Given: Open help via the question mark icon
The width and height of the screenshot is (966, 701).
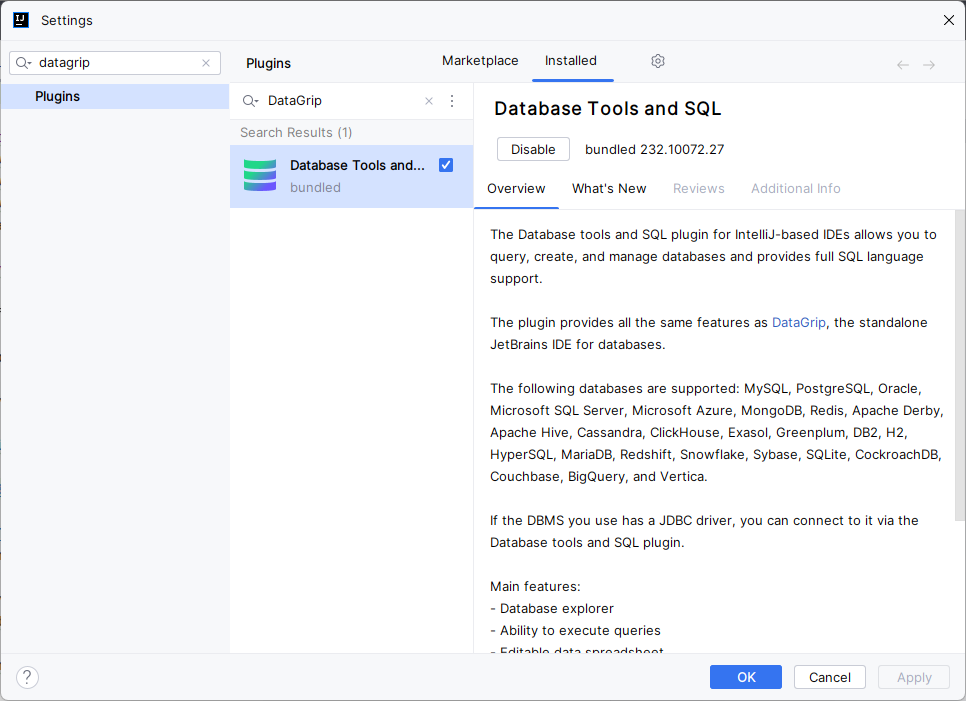Looking at the screenshot, I should pos(26,677).
